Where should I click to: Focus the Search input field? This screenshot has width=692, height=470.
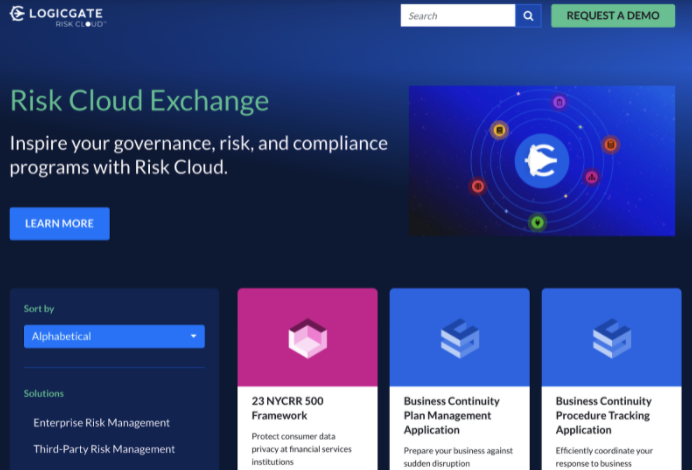click(x=458, y=16)
